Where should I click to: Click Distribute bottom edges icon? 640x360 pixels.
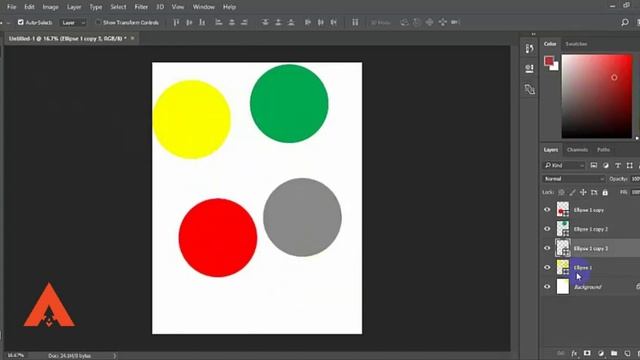(291, 22)
